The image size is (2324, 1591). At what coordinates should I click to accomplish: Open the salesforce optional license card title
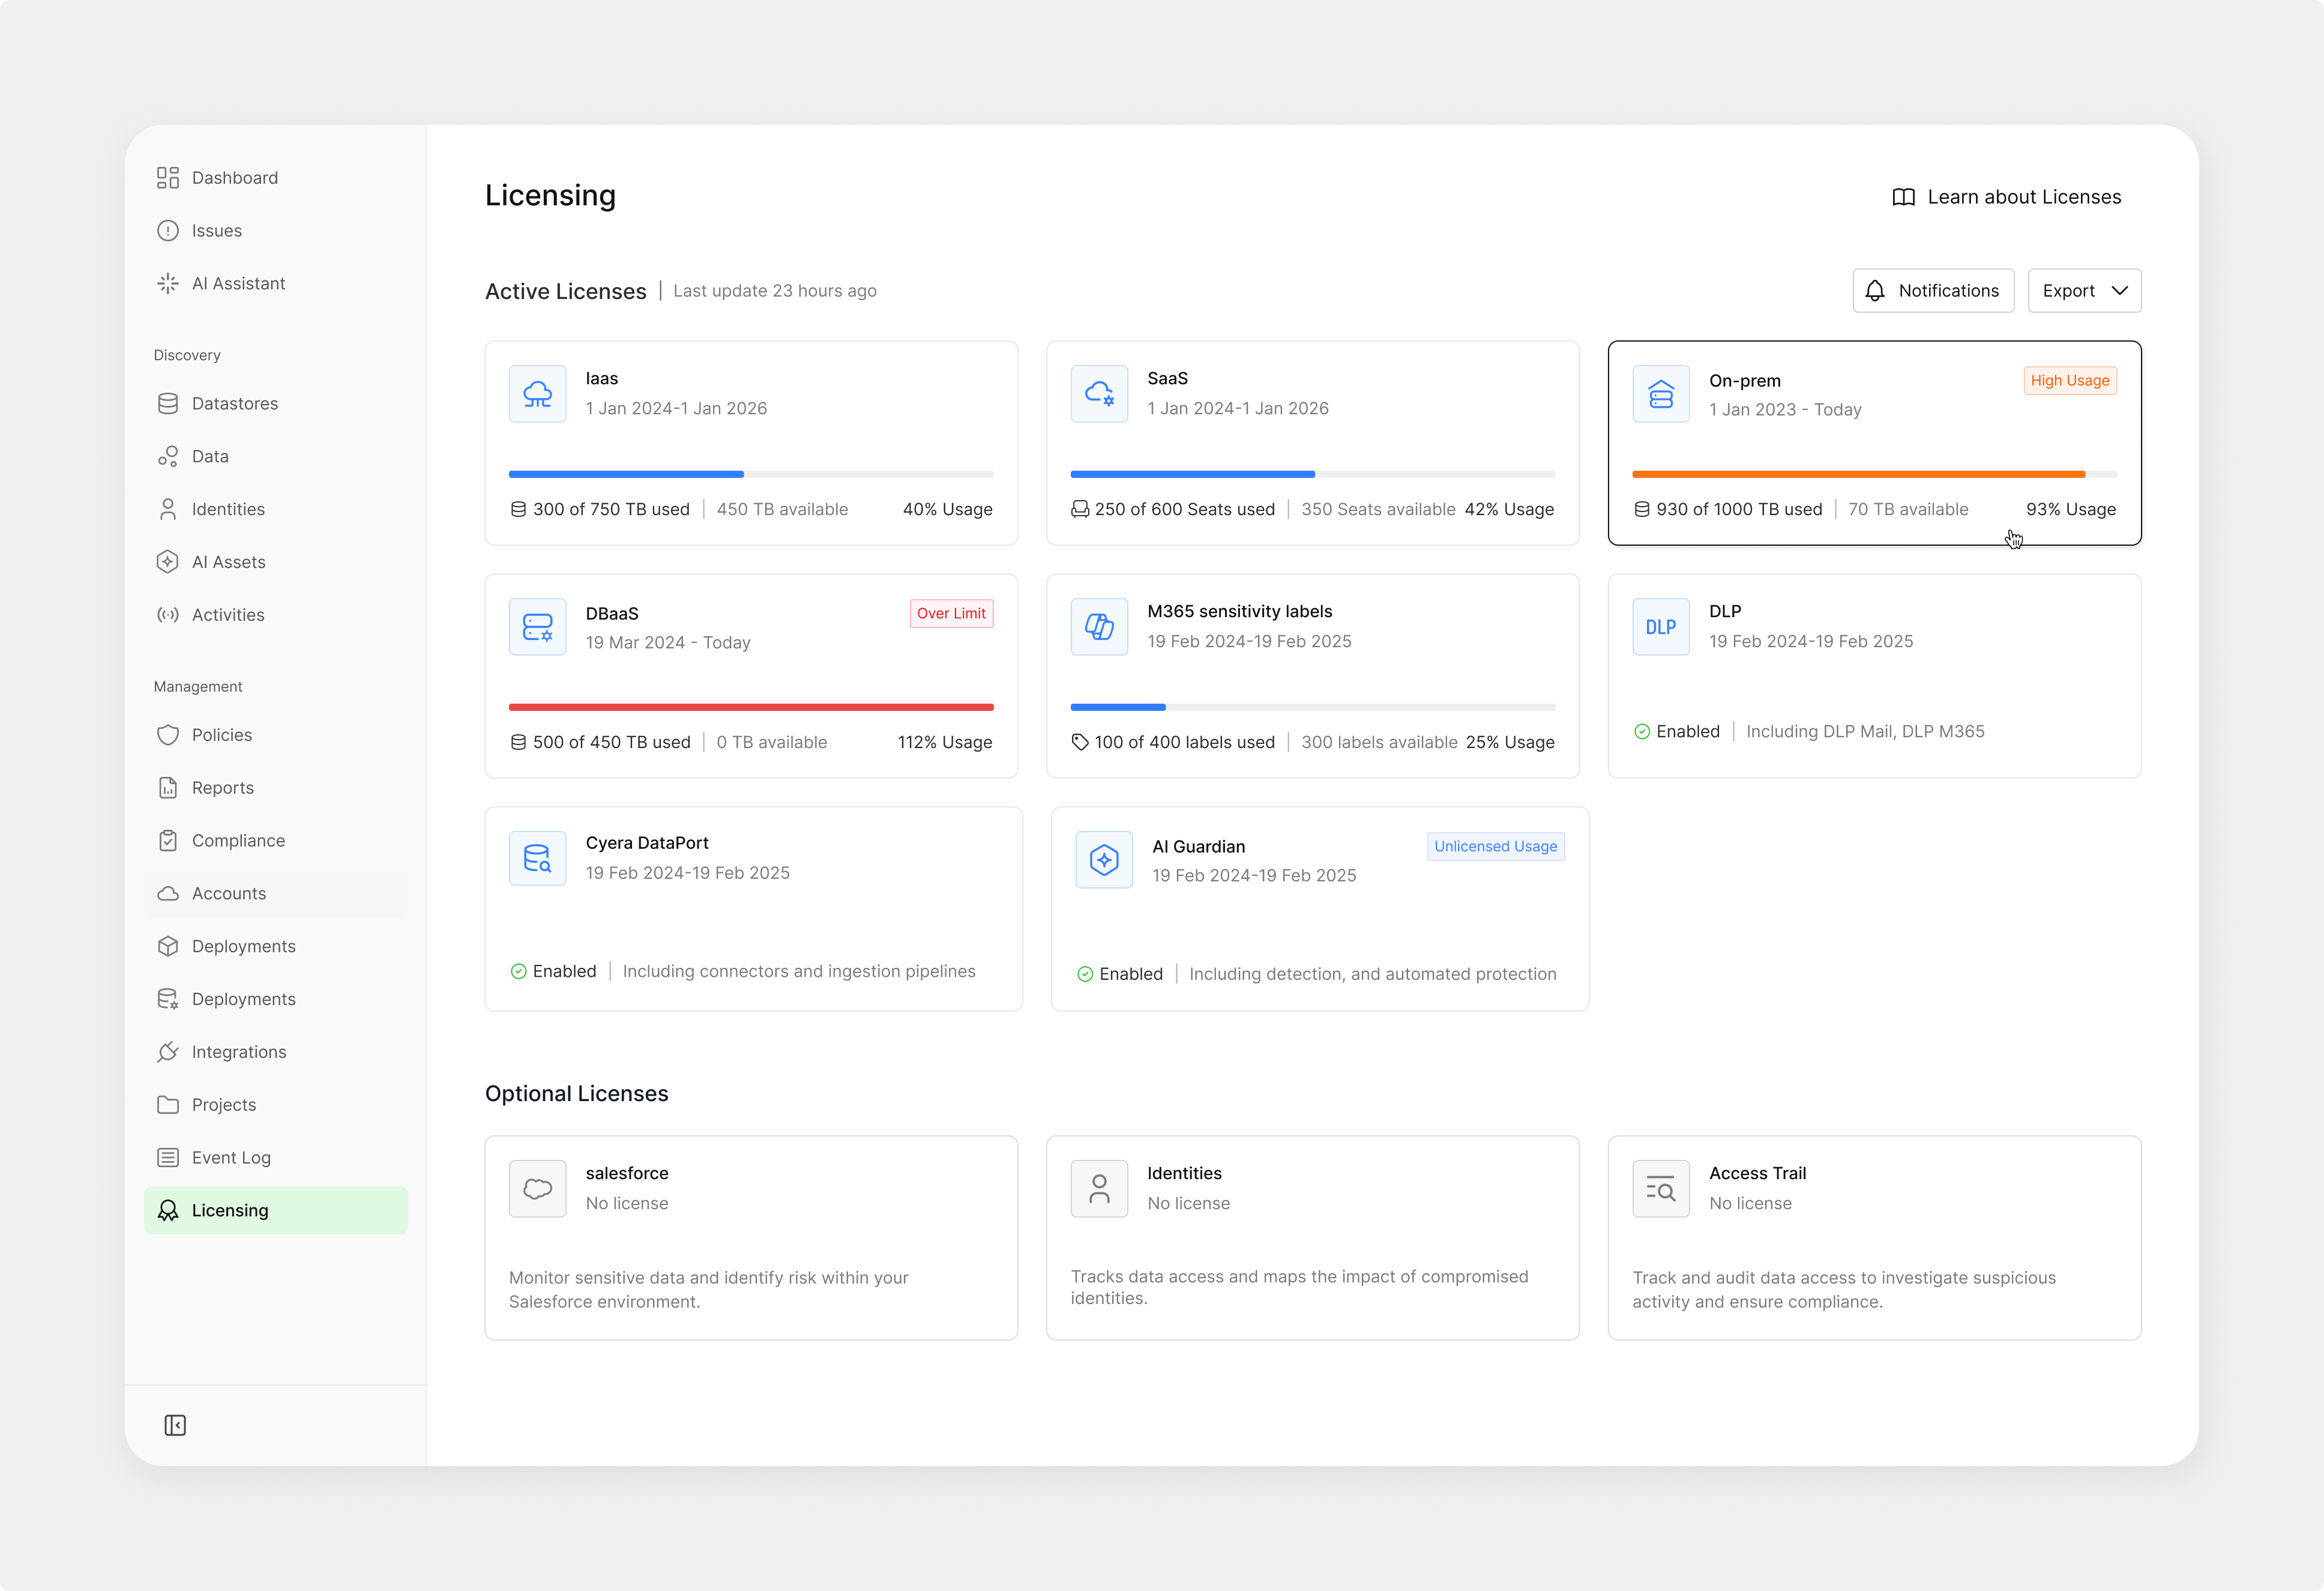click(x=627, y=1173)
